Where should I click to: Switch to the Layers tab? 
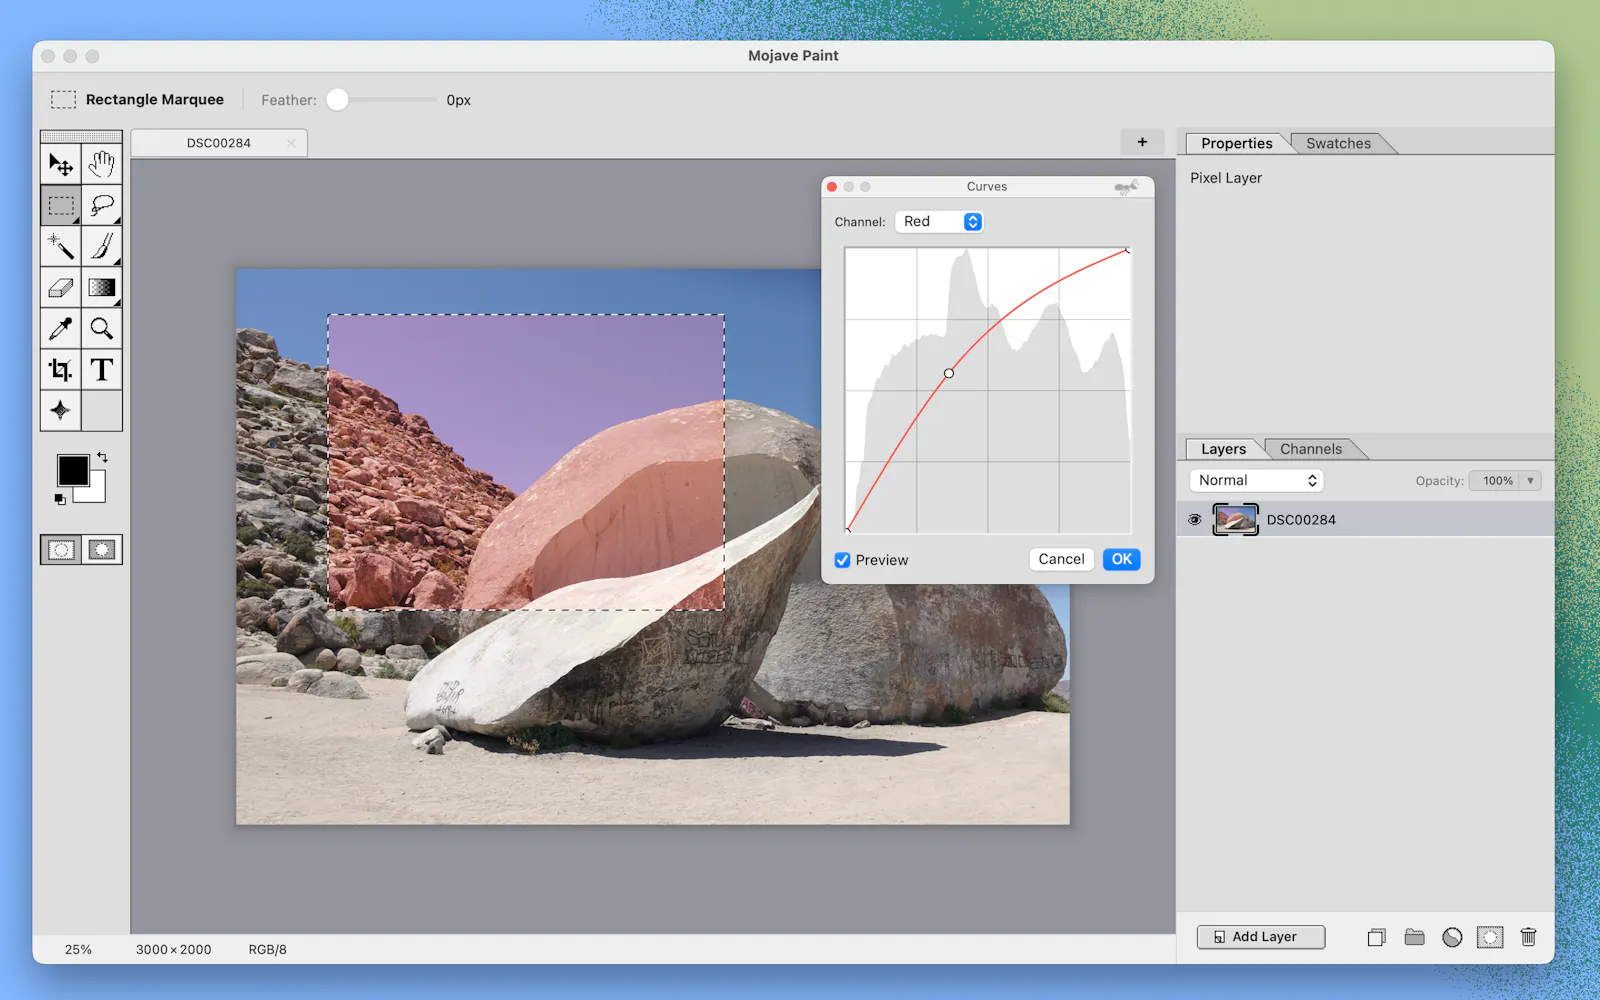click(1223, 449)
